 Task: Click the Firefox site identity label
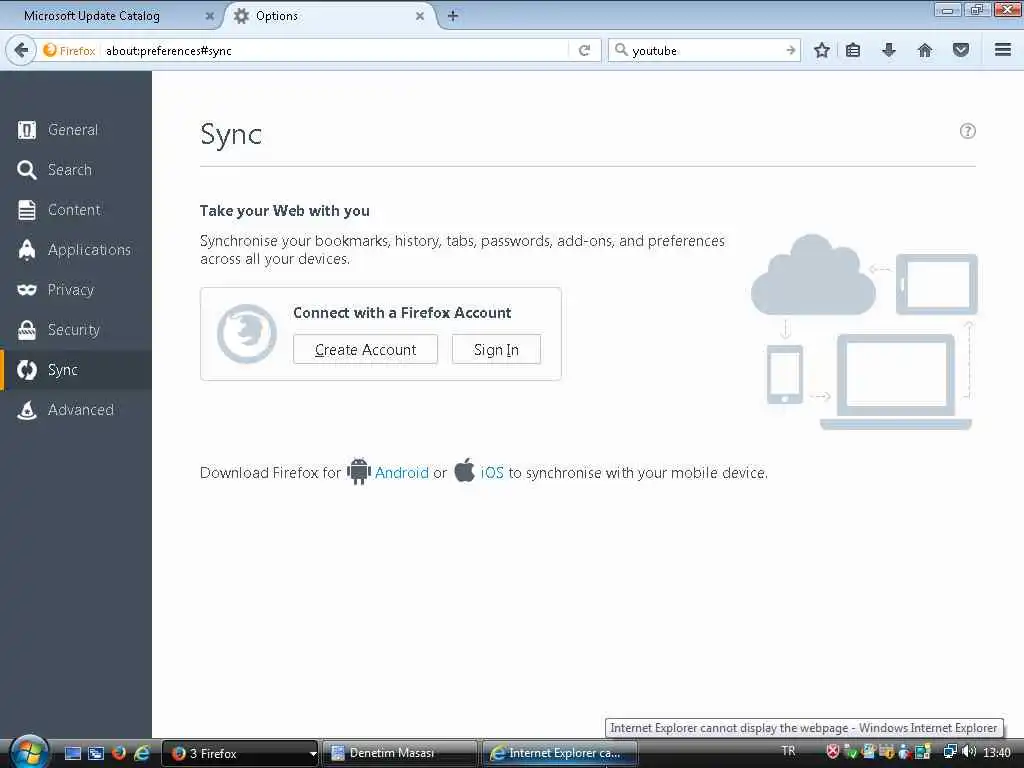pos(70,50)
